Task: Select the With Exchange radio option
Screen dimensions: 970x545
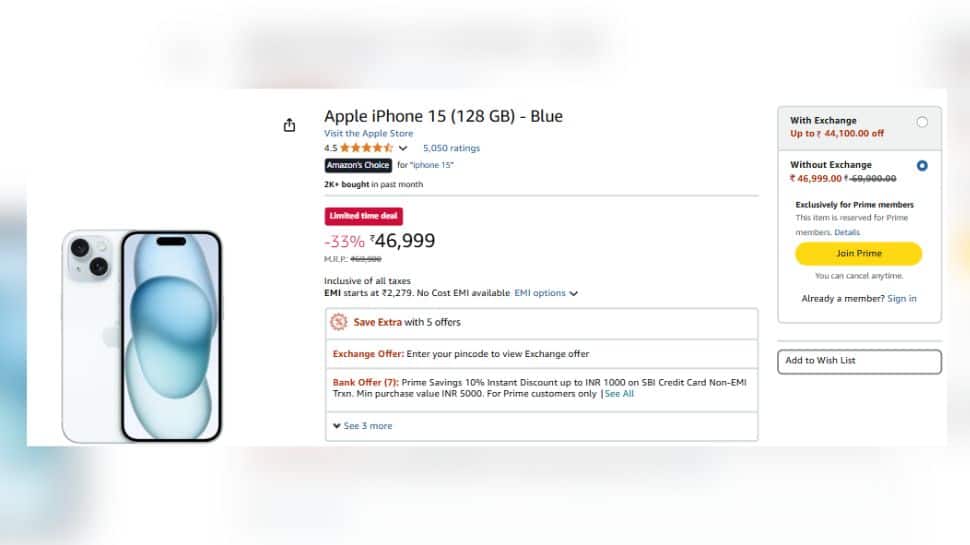Action: click(922, 122)
